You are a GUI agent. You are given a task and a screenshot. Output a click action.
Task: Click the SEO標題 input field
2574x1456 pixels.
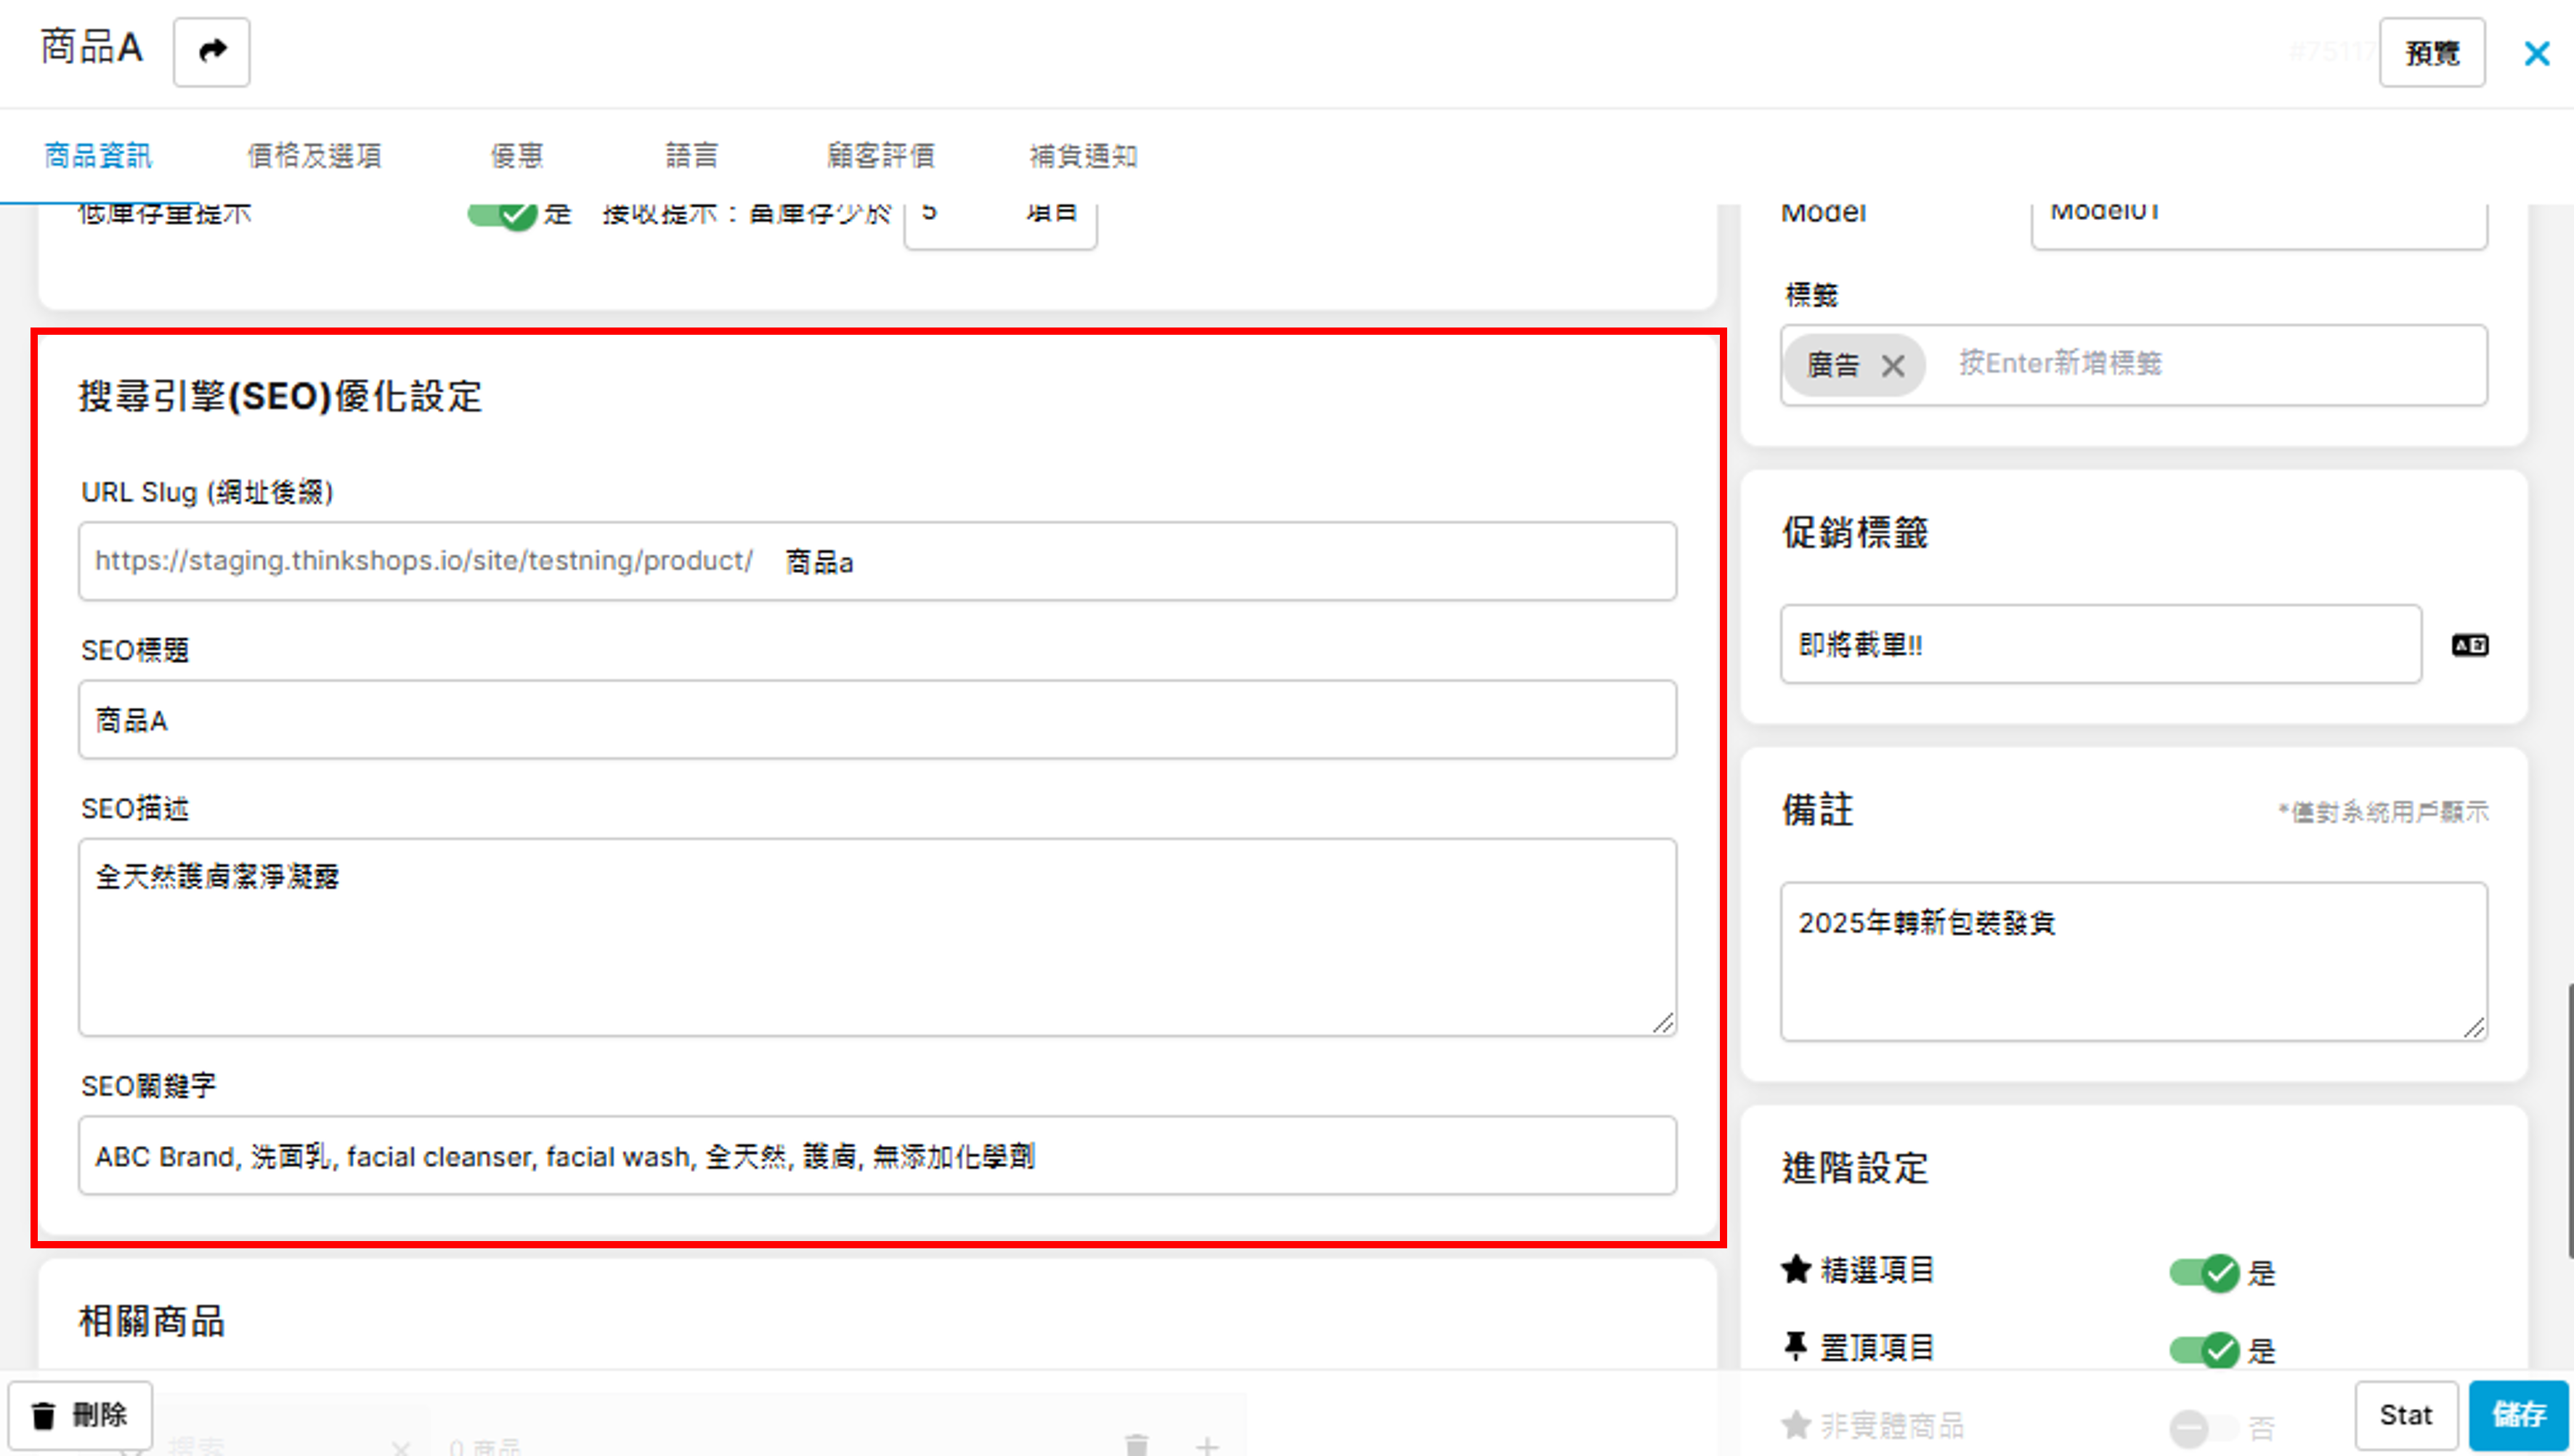877,720
